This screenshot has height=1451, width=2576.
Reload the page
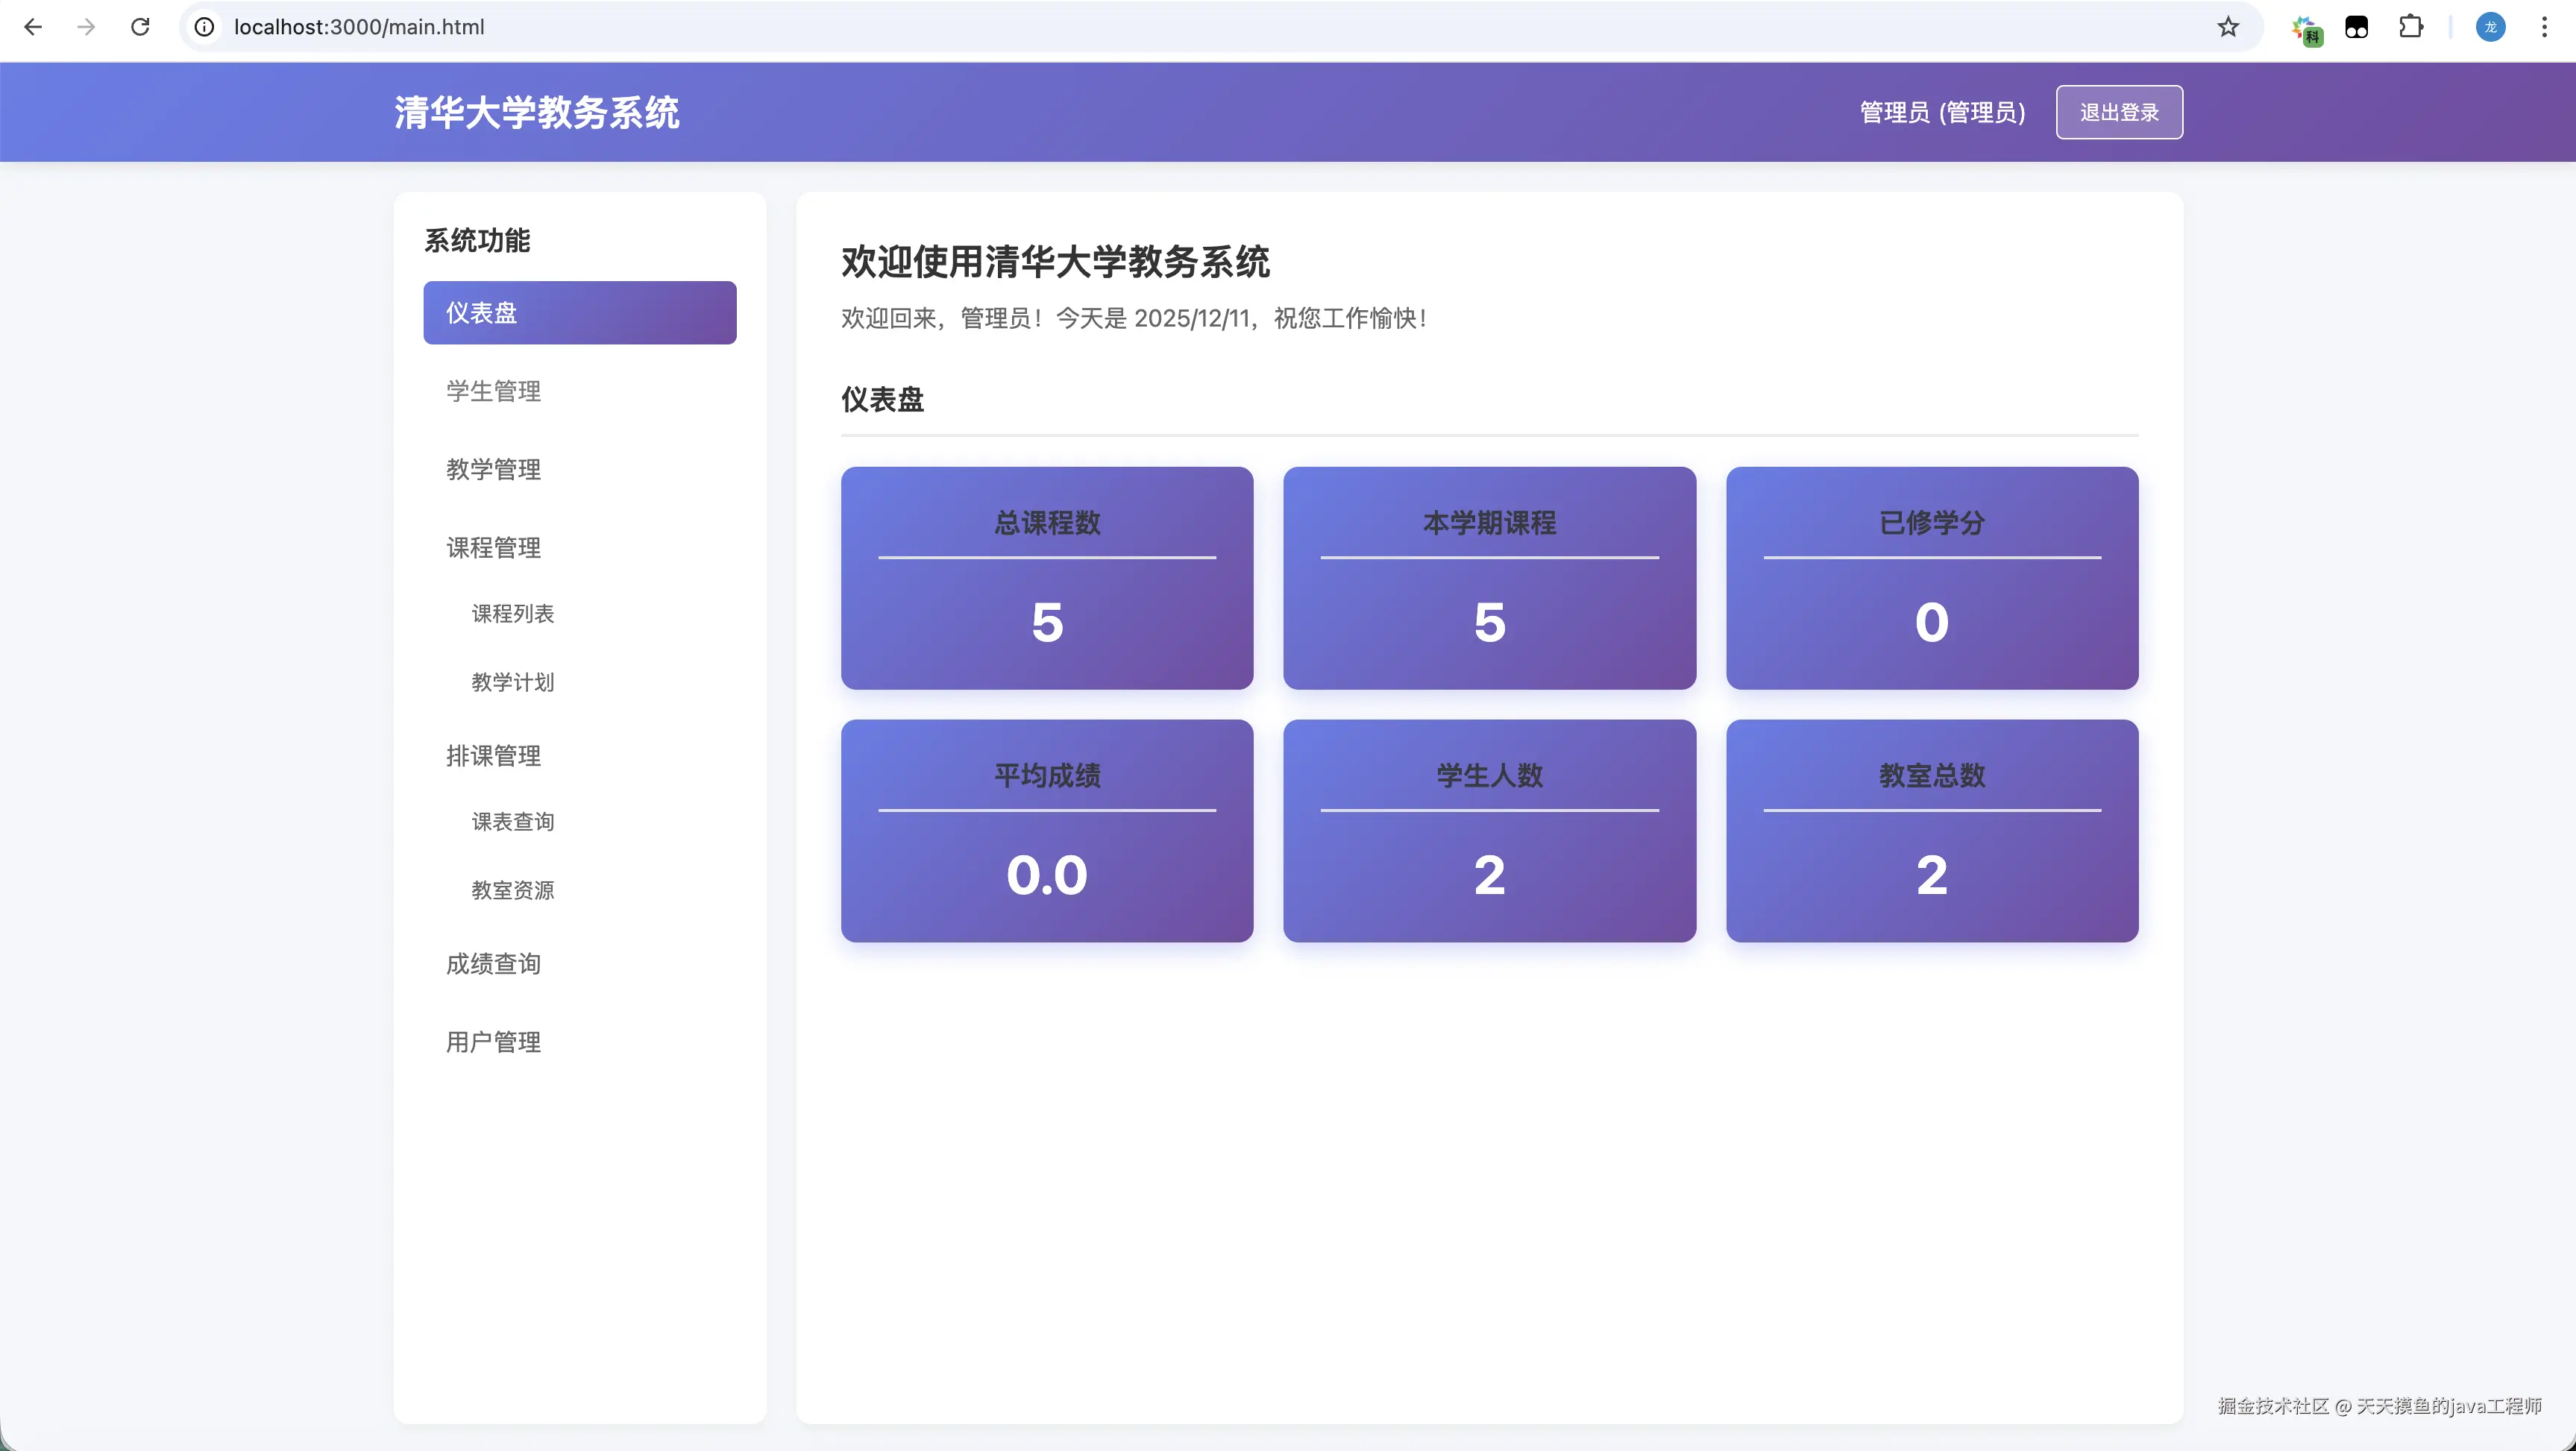click(x=140, y=27)
